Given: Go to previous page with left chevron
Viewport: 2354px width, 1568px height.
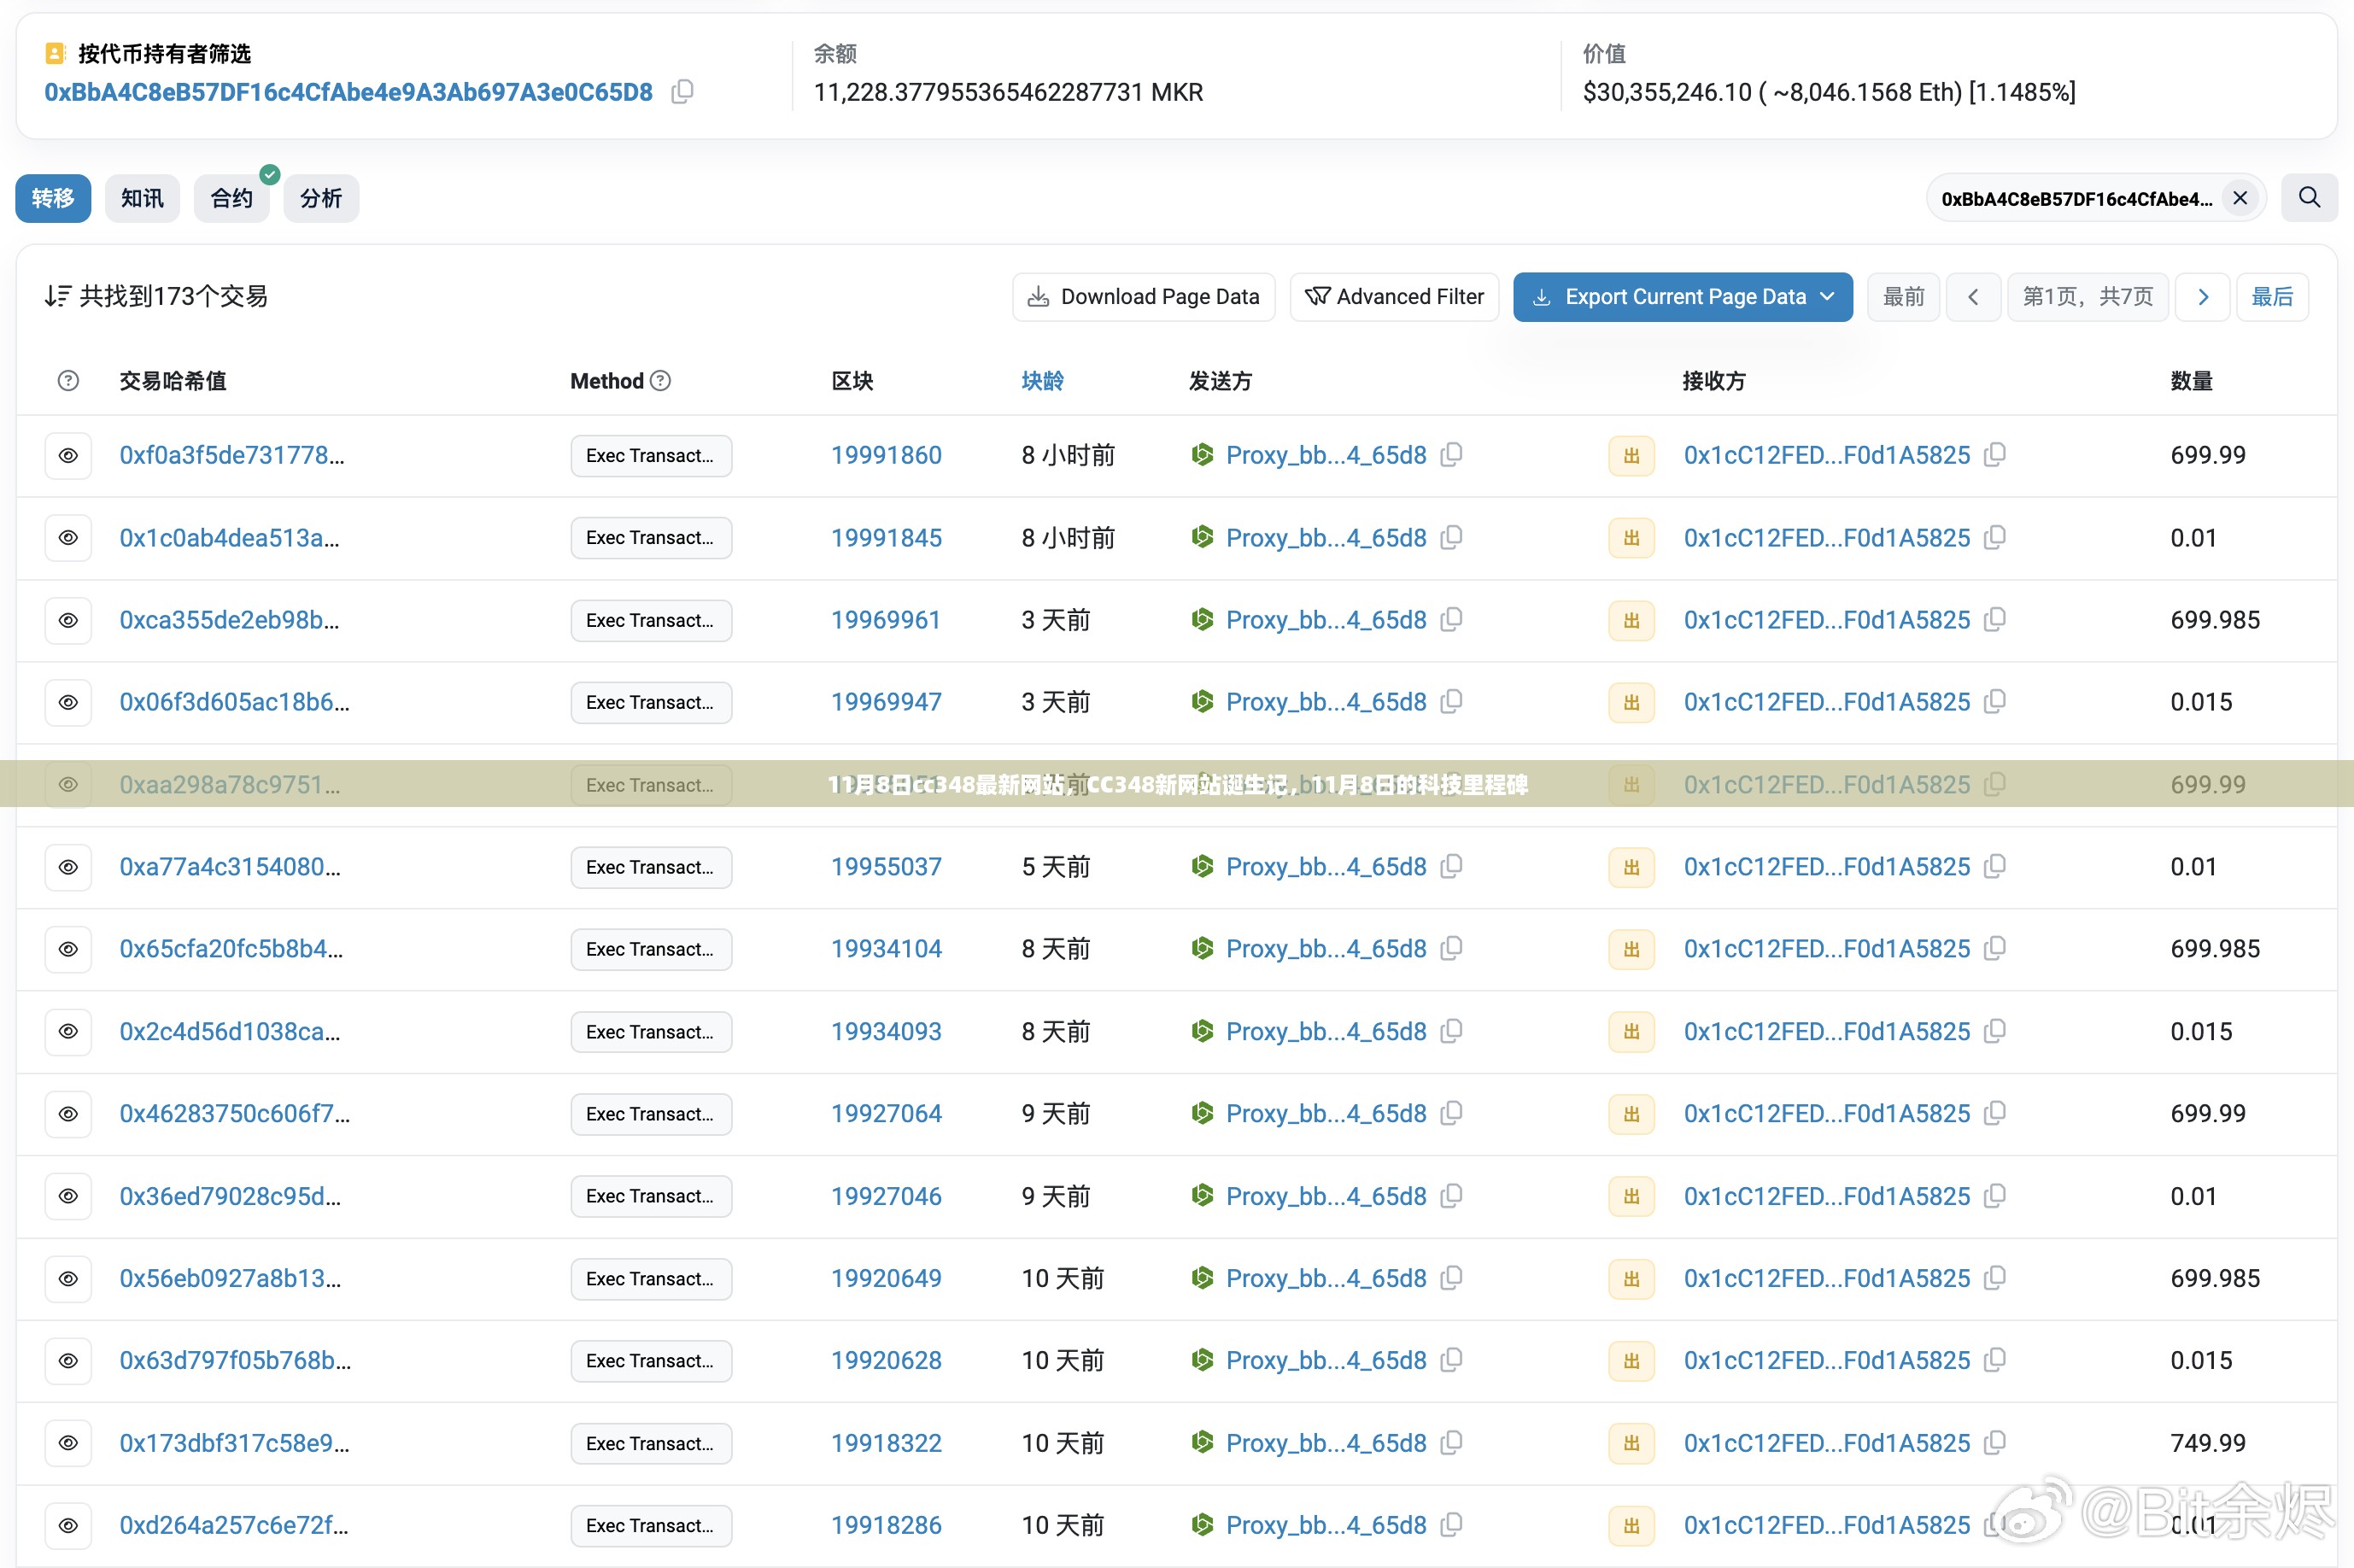Looking at the screenshot, I should tap(1972, 297).
